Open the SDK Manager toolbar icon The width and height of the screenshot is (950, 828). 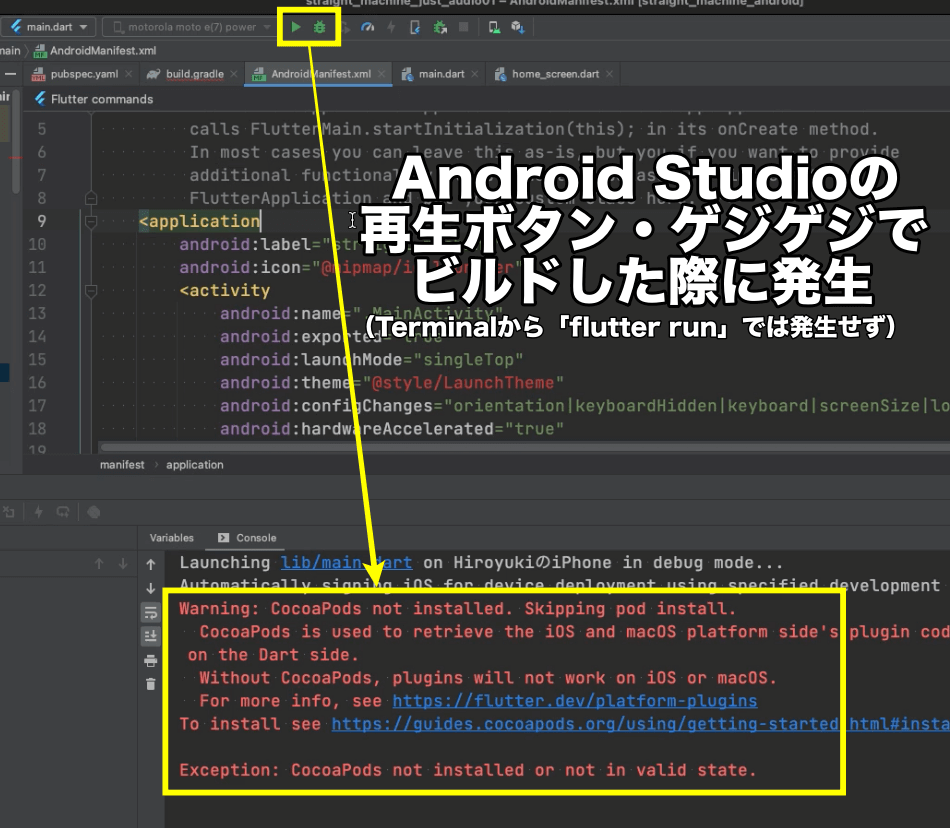coord(517,27)
